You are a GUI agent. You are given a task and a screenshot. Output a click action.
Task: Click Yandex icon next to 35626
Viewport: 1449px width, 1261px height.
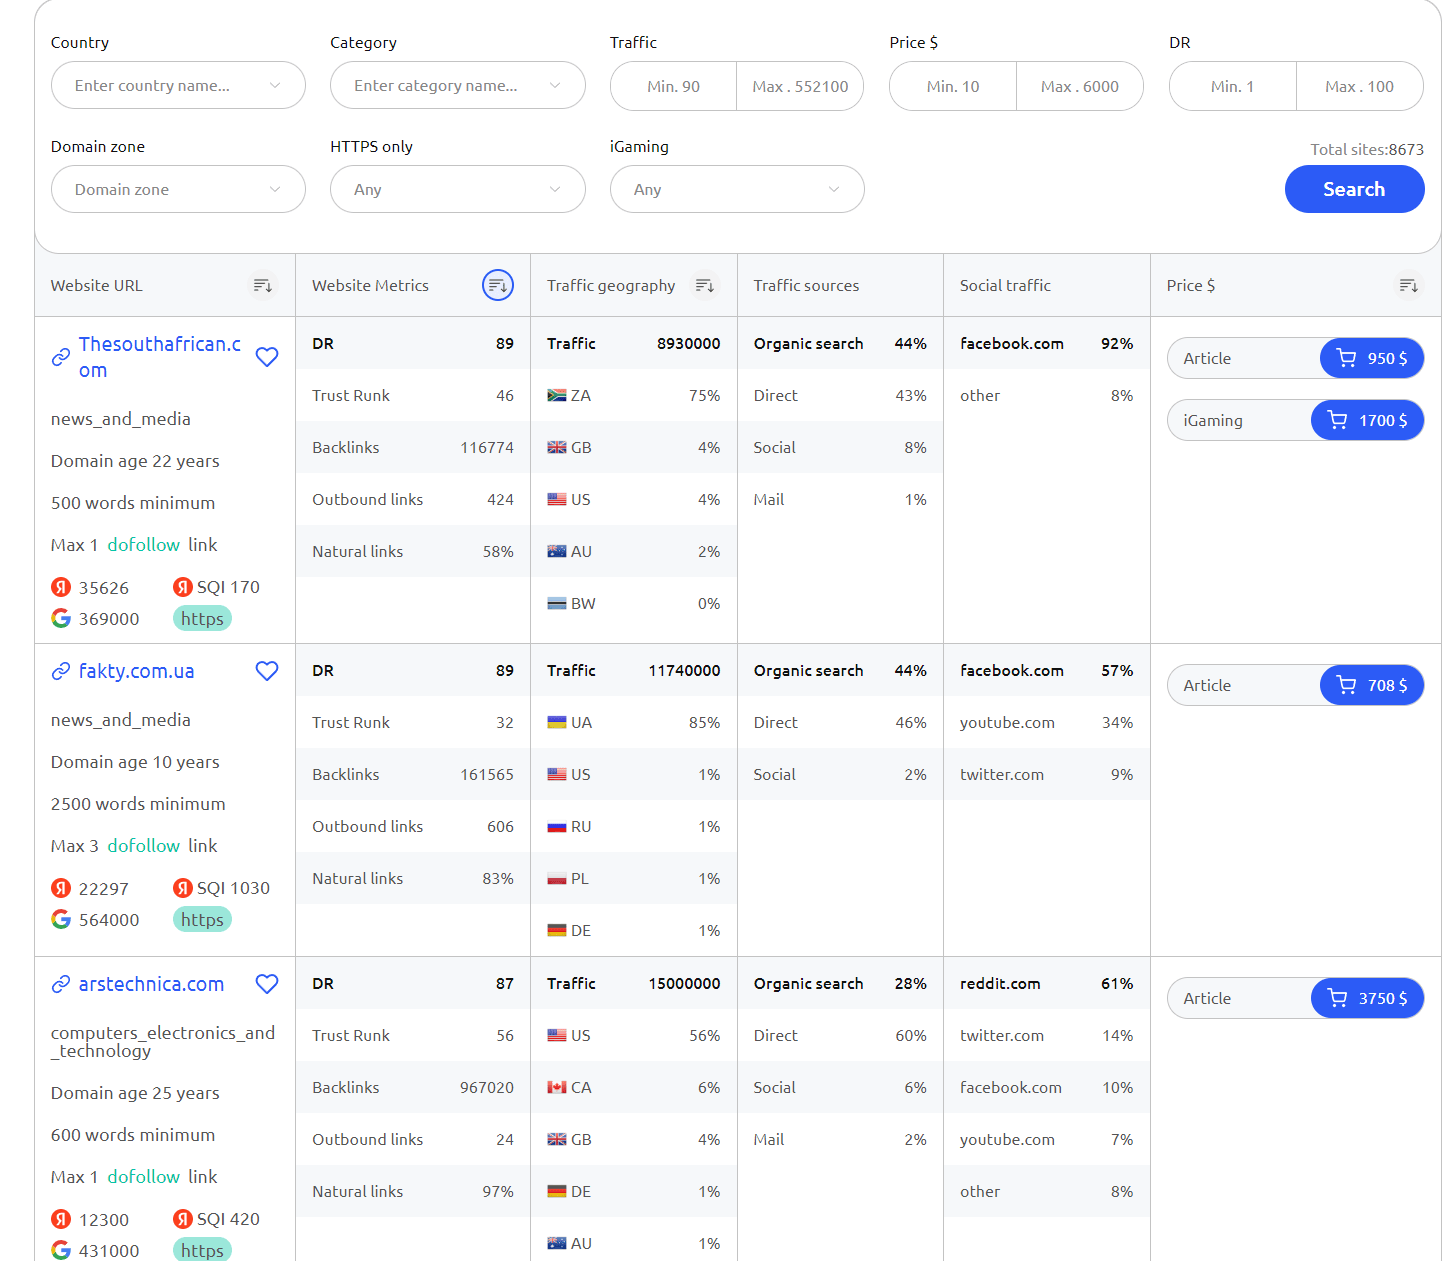click(x=61, y=587)
